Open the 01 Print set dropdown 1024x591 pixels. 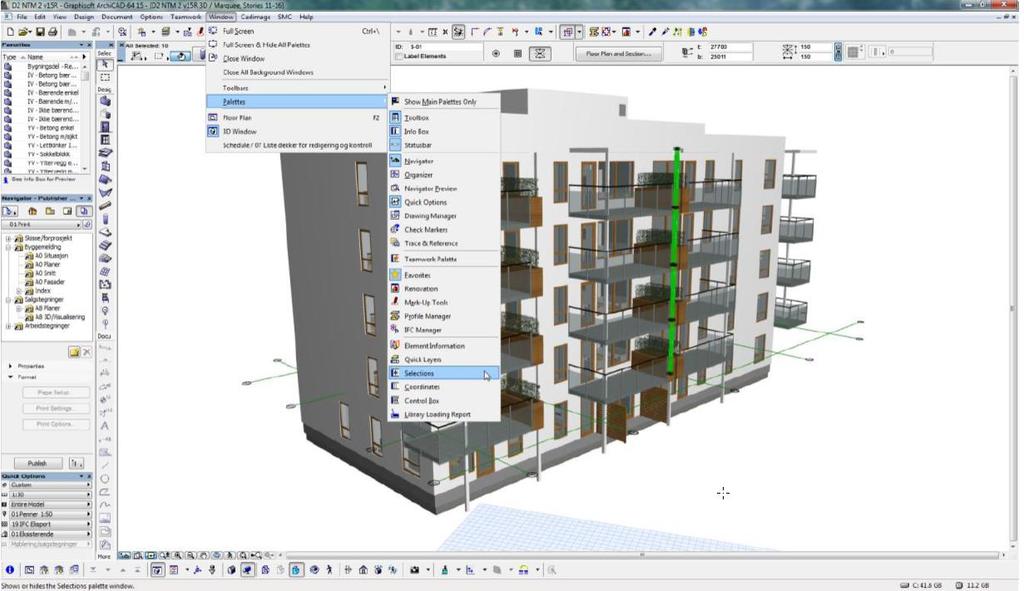pyautogui.click(x=42, y=225)
